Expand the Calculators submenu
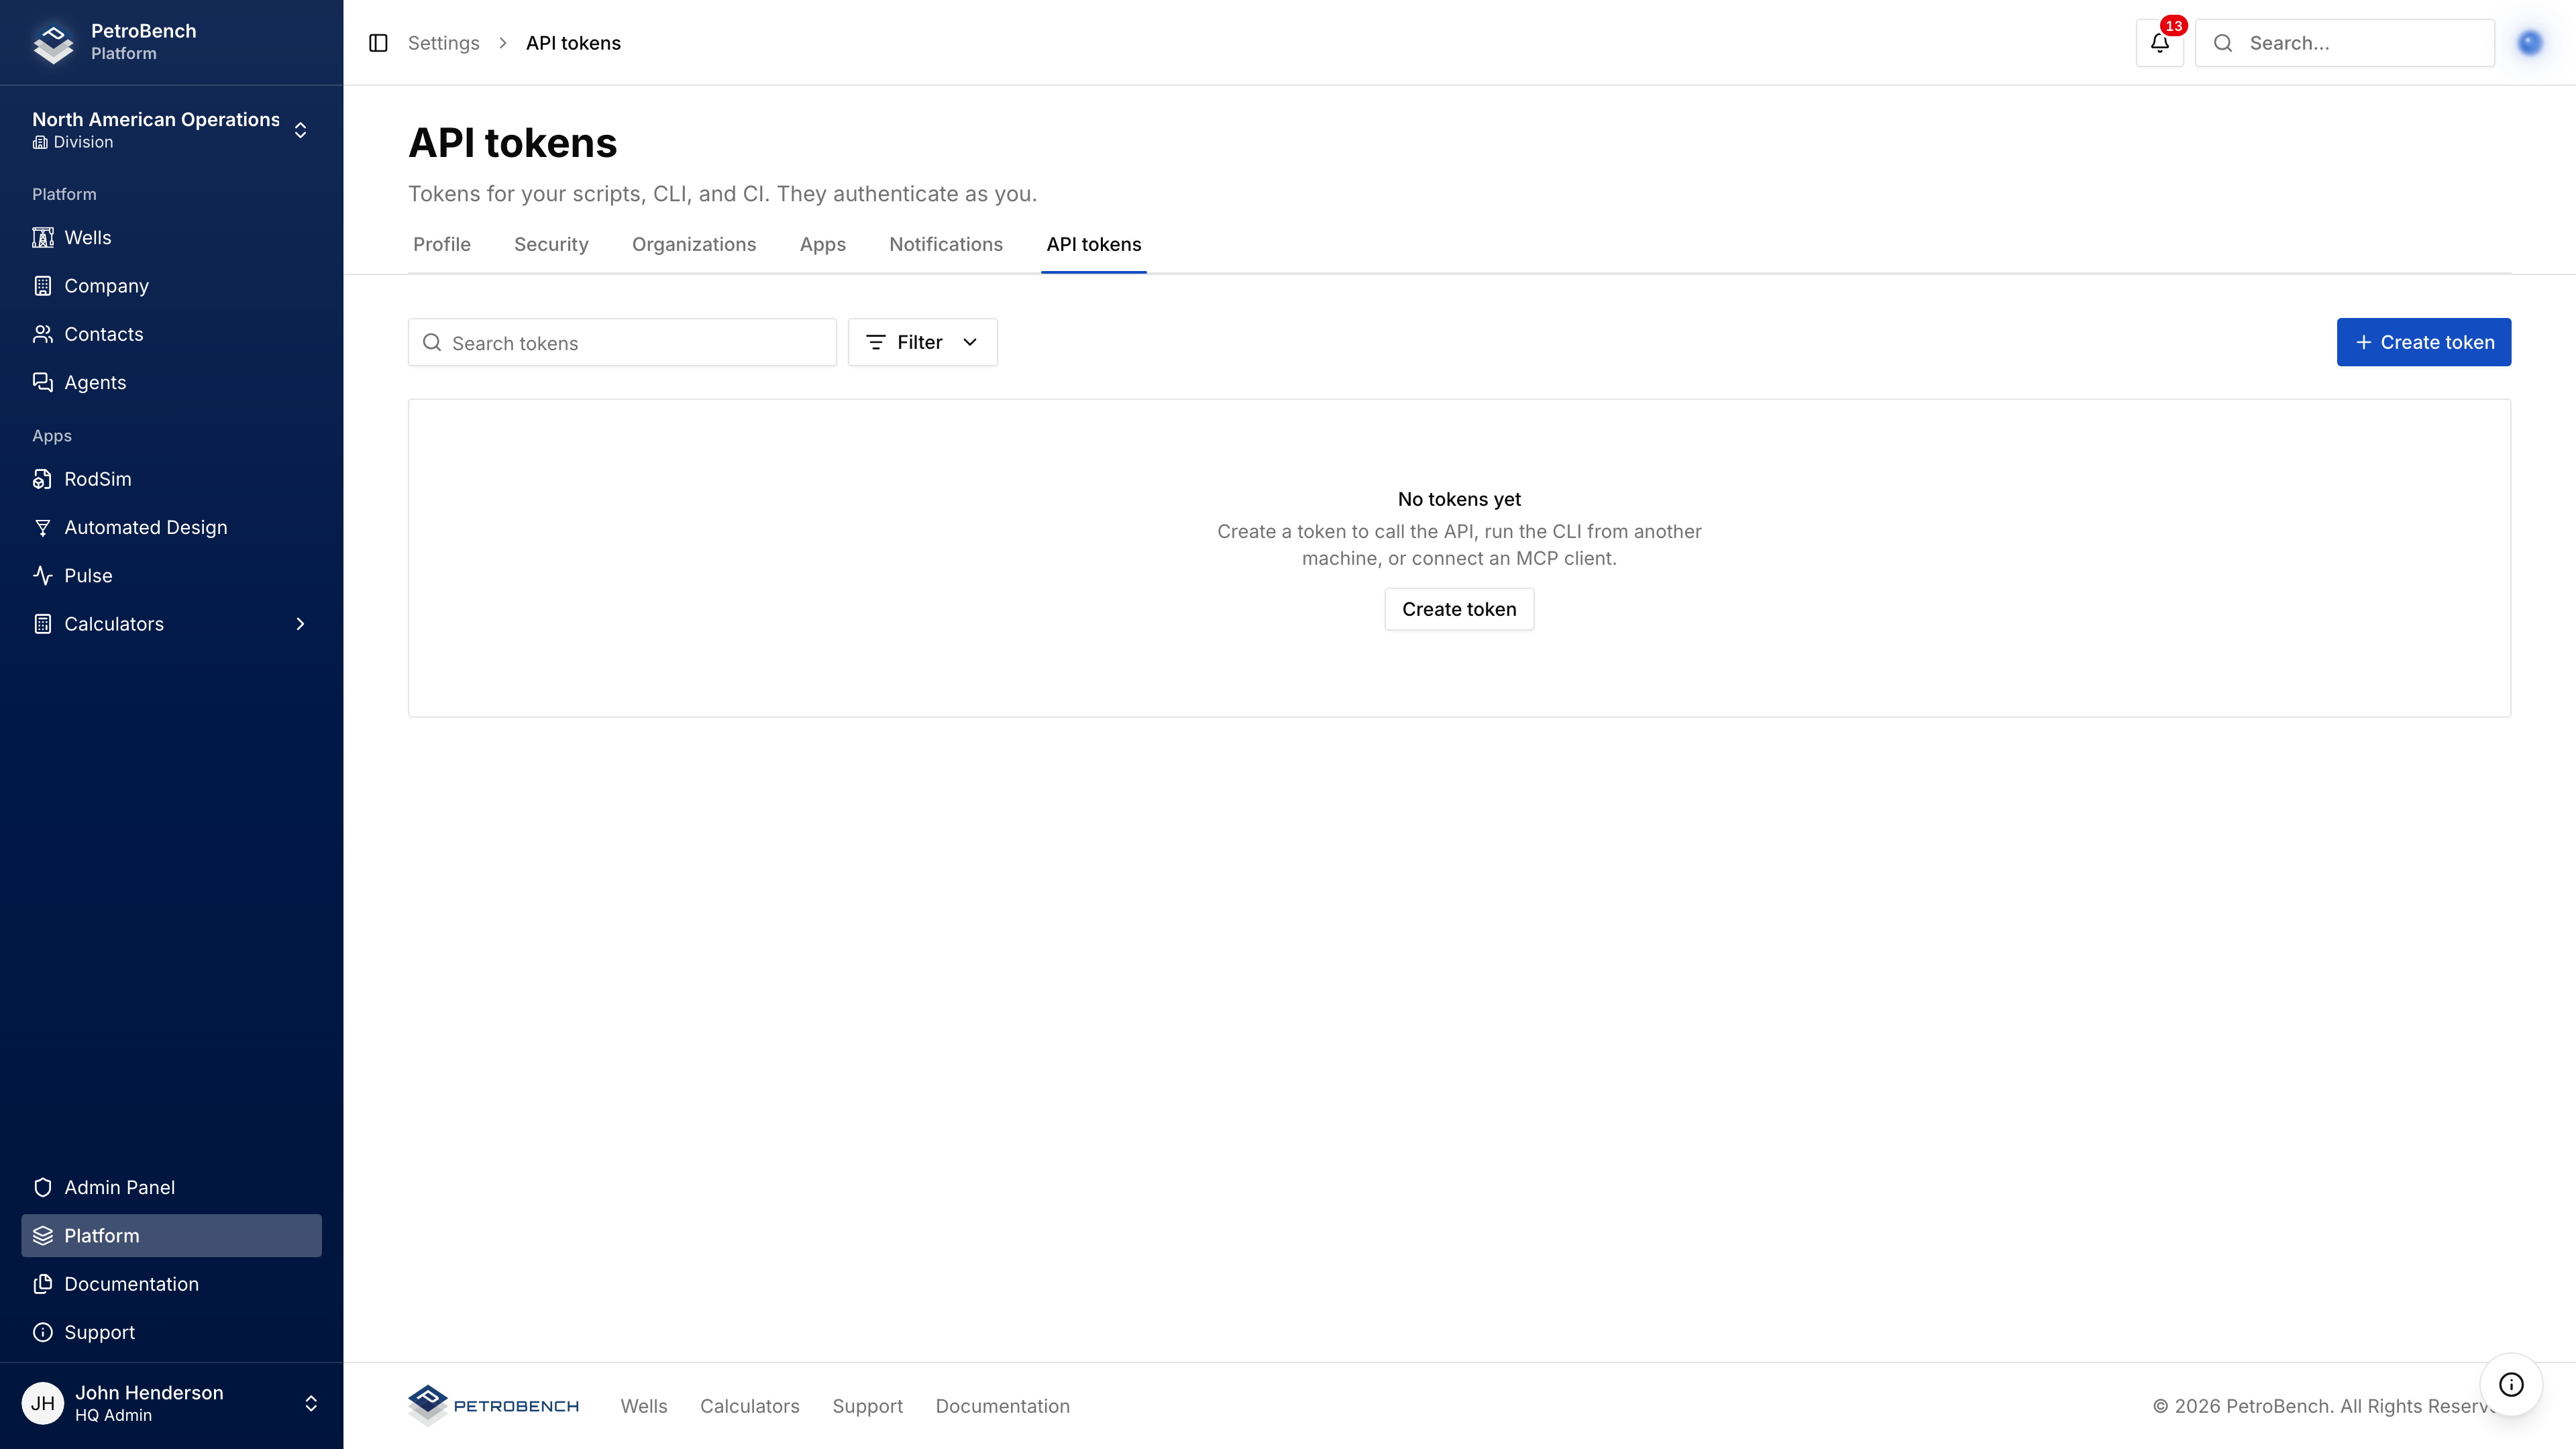This screenshot has width=2576, height=1449. [x=171, y=624]
